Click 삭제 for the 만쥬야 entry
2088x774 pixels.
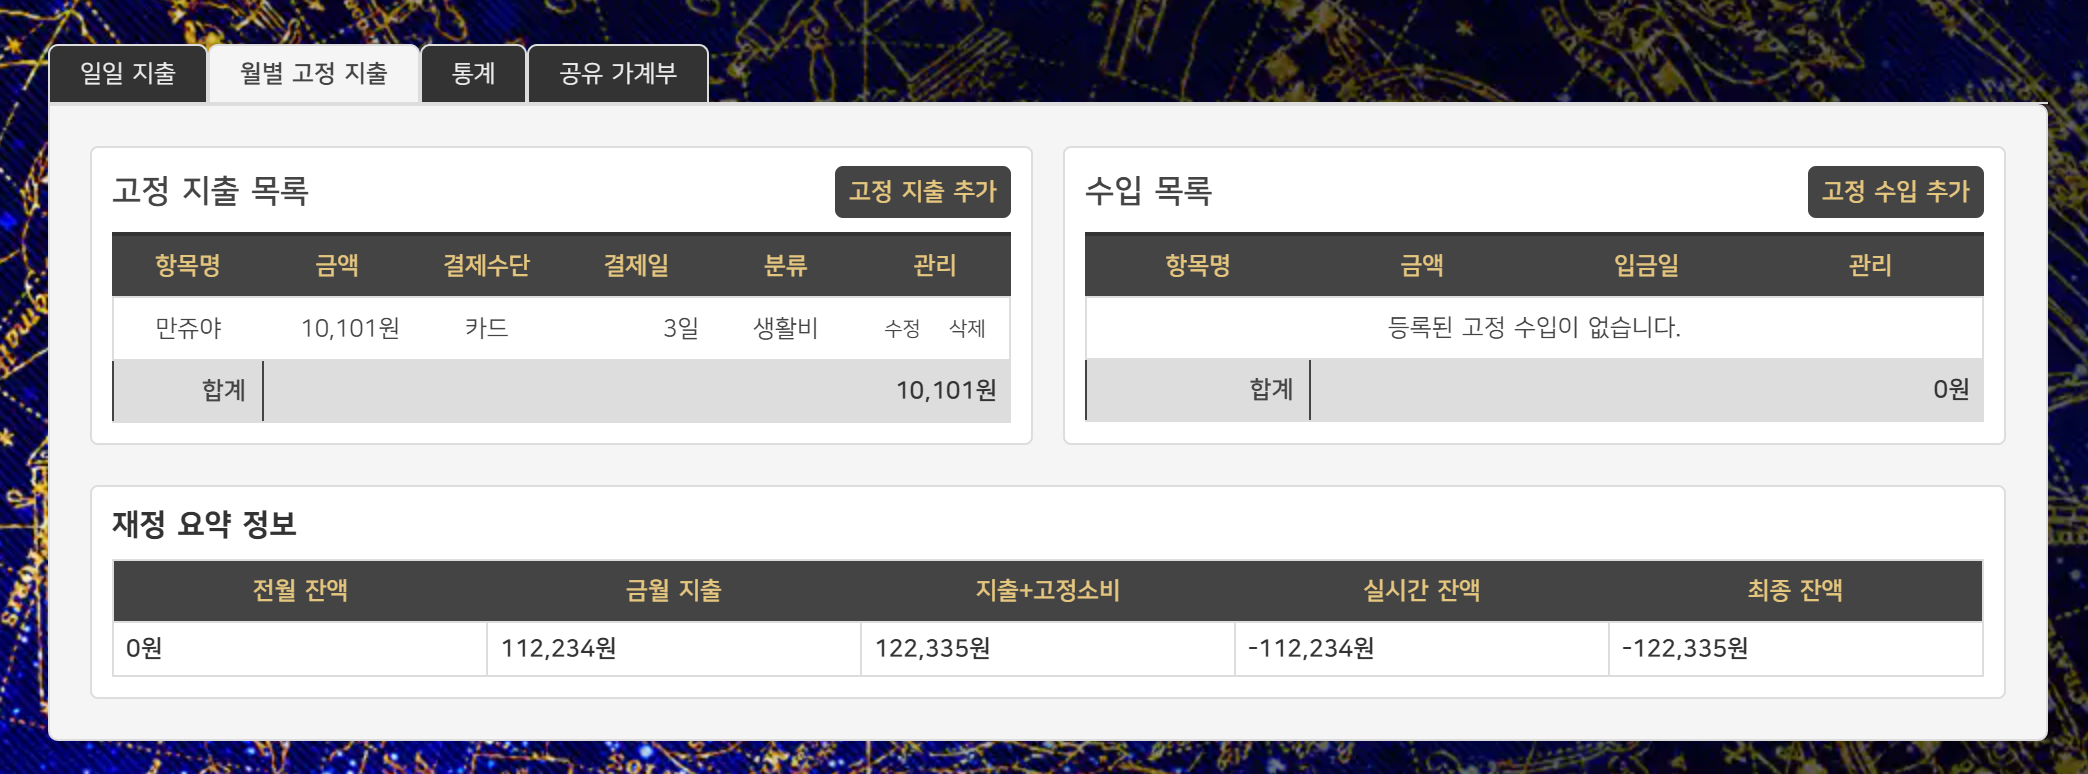point(967,329)
